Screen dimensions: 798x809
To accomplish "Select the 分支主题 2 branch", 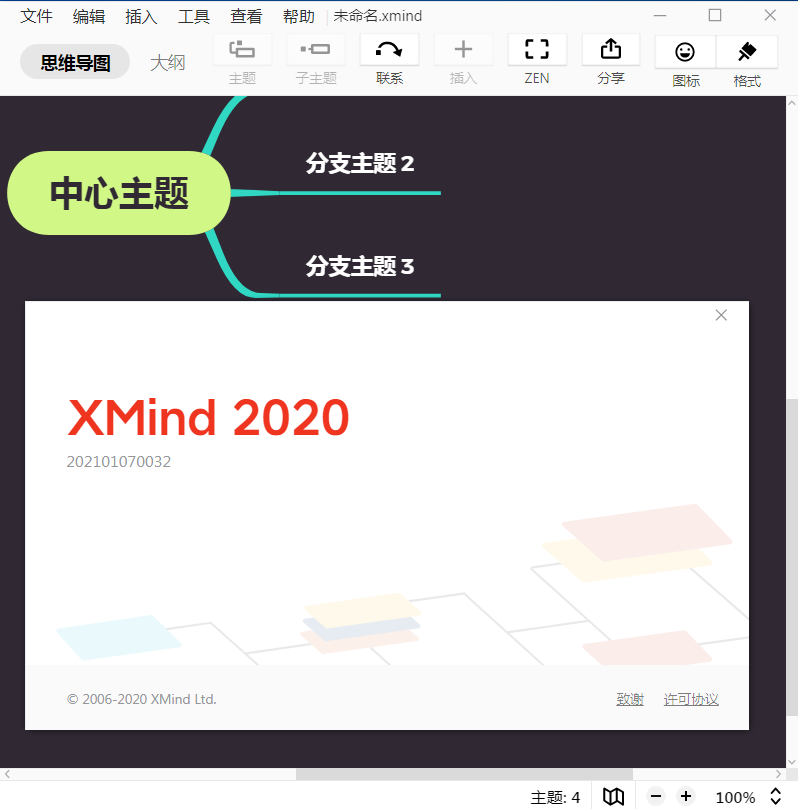I will pos(360,163).
